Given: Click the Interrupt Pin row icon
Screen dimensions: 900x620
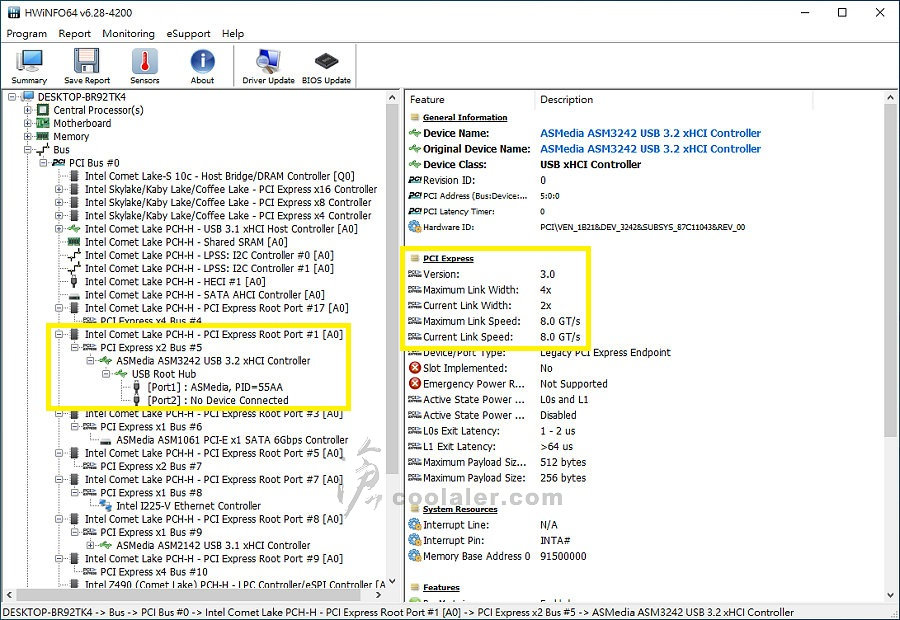Looking at the screenshot, I should [x=414, y=540].
